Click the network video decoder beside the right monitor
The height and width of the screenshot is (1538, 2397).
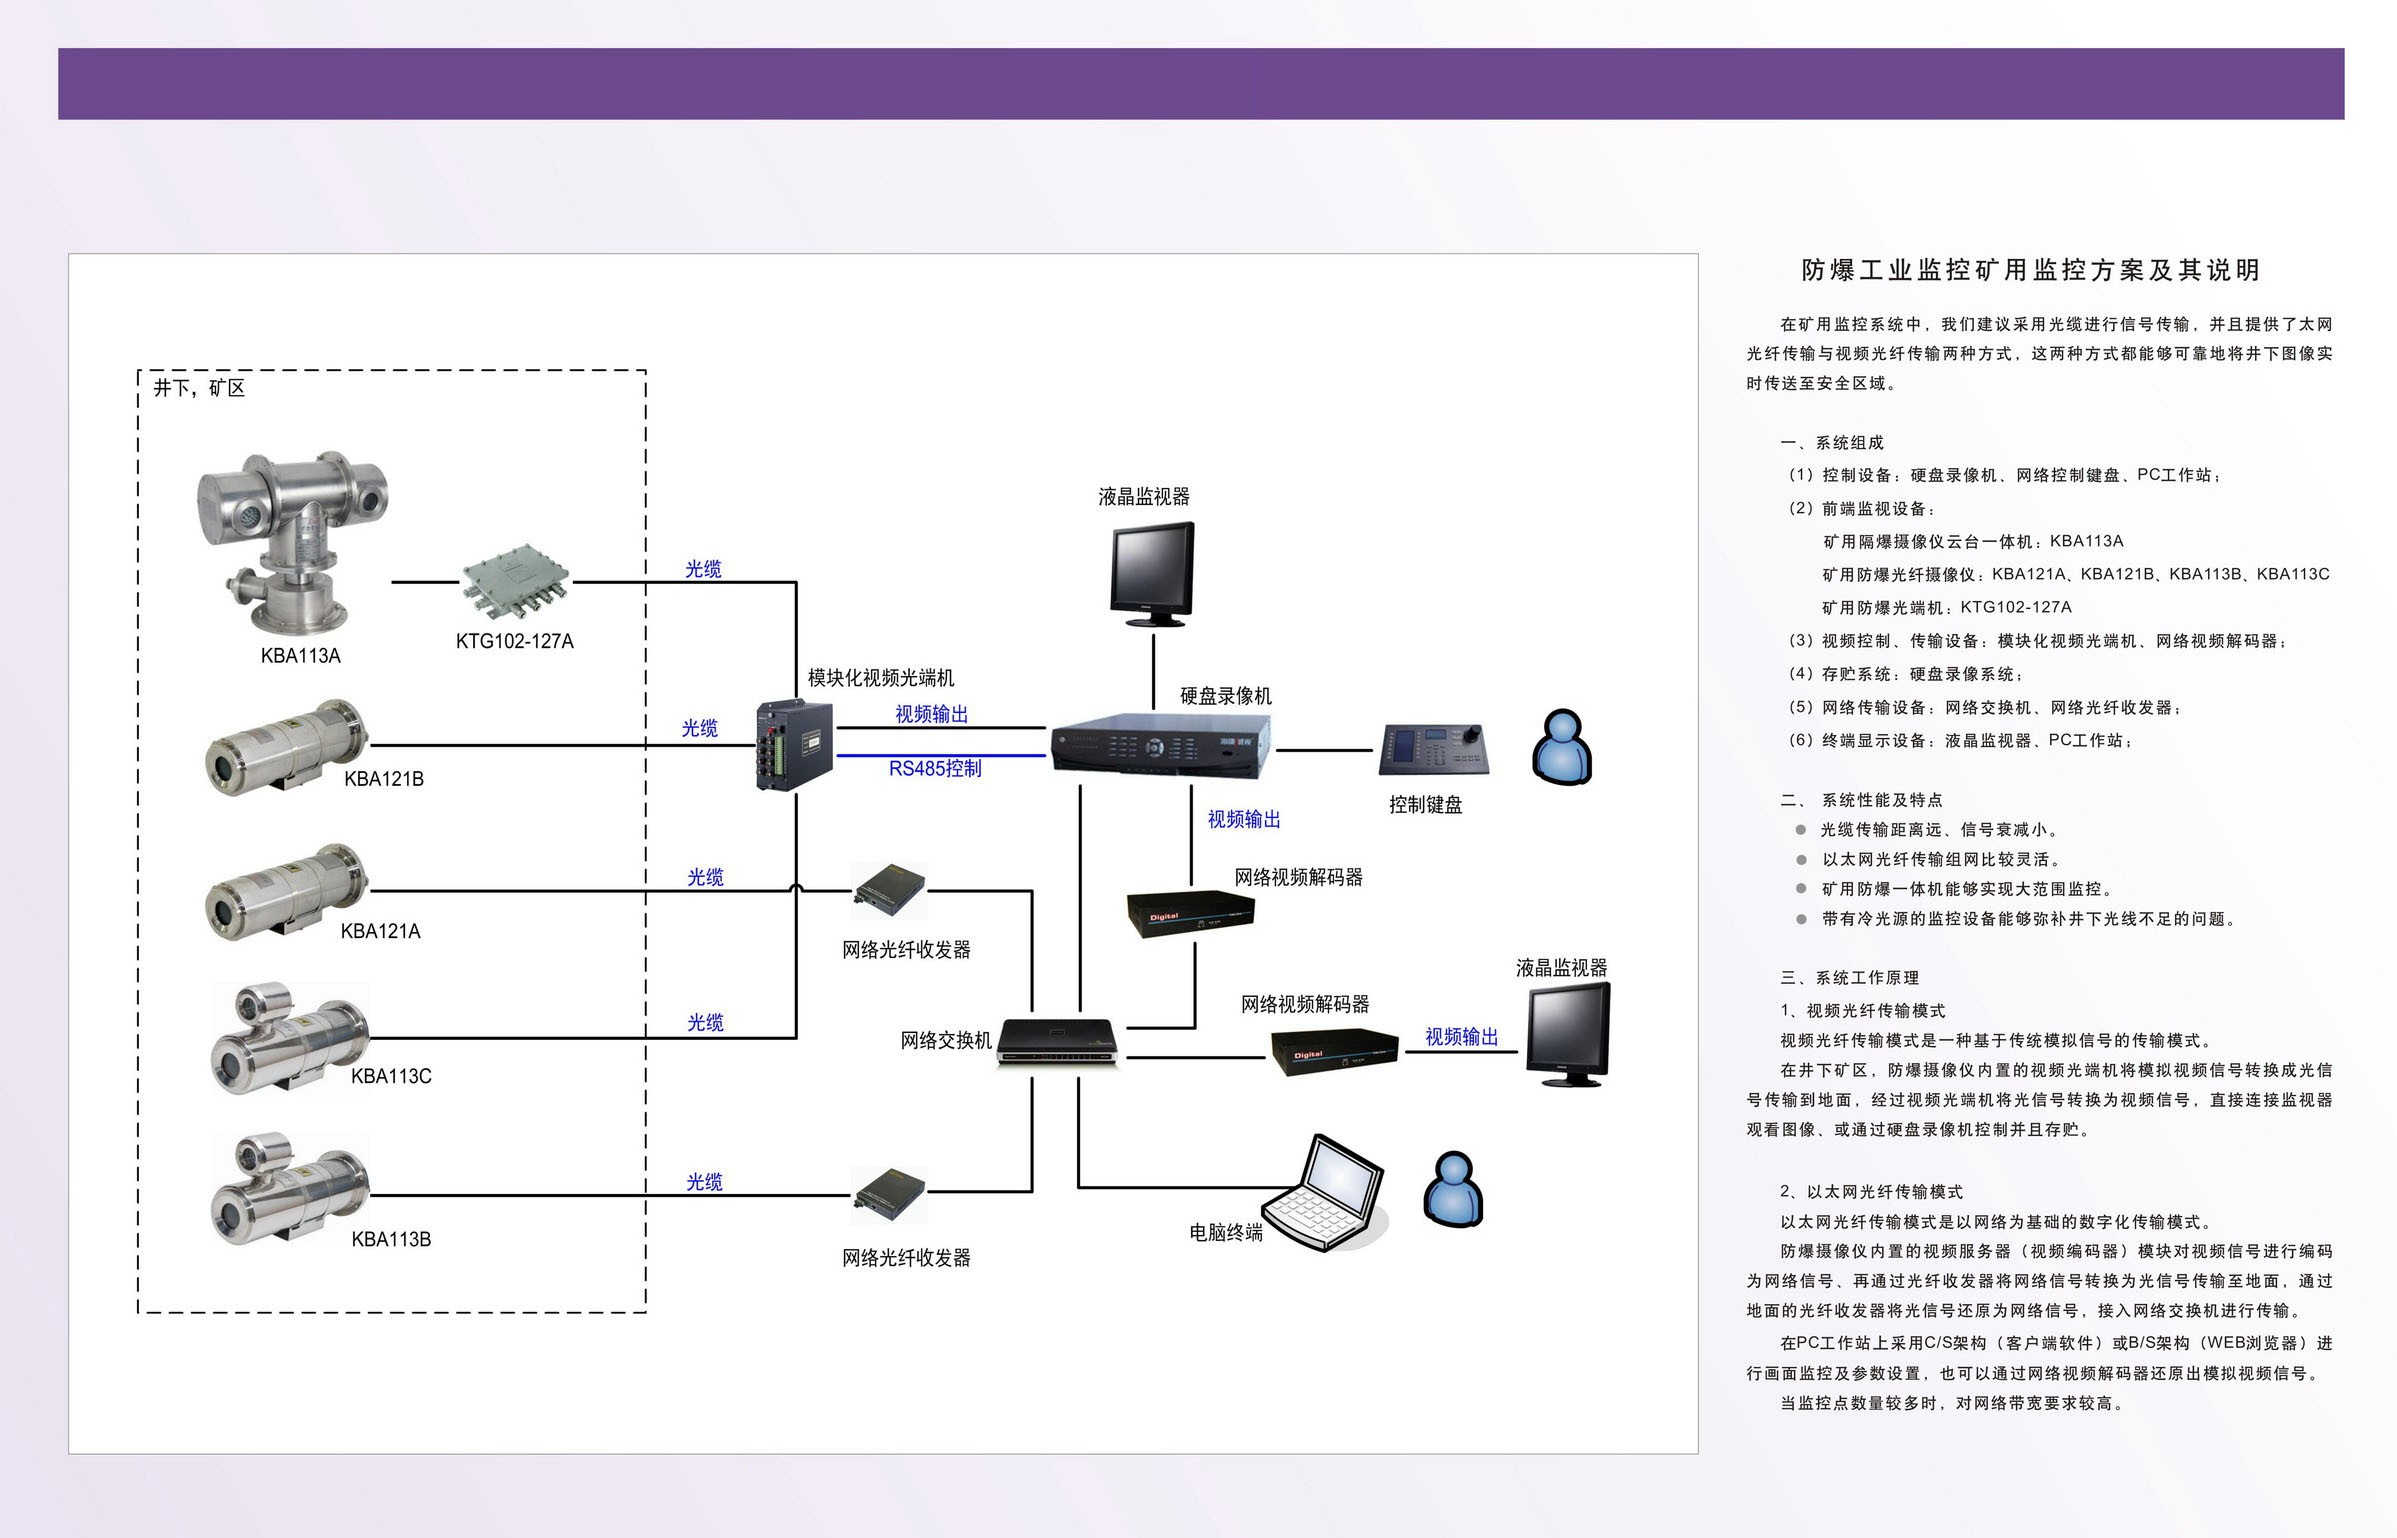(1334, 1051)
